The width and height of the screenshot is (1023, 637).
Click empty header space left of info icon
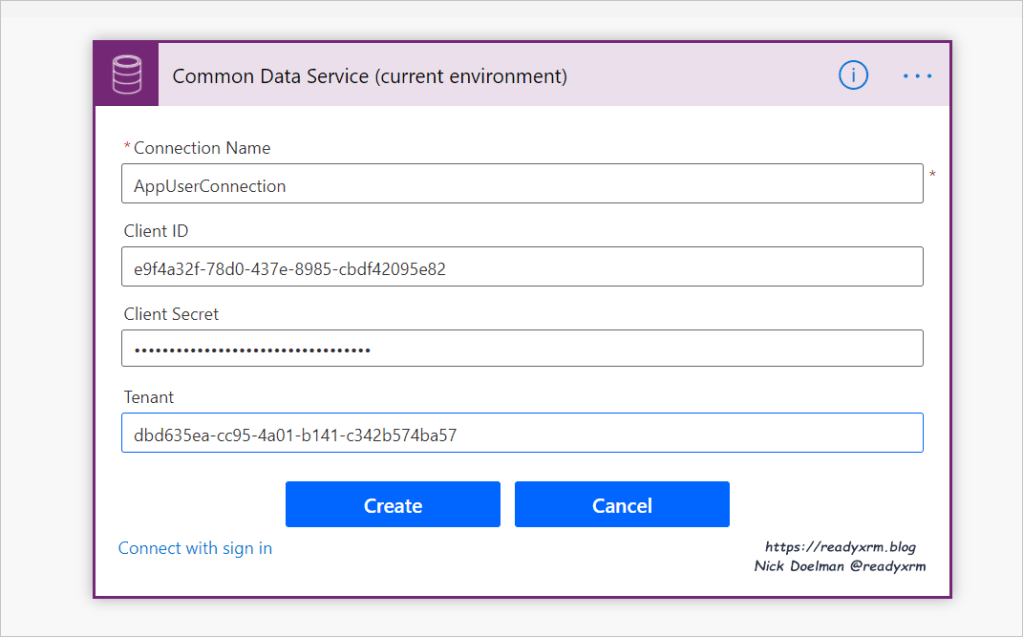[700, 76]
